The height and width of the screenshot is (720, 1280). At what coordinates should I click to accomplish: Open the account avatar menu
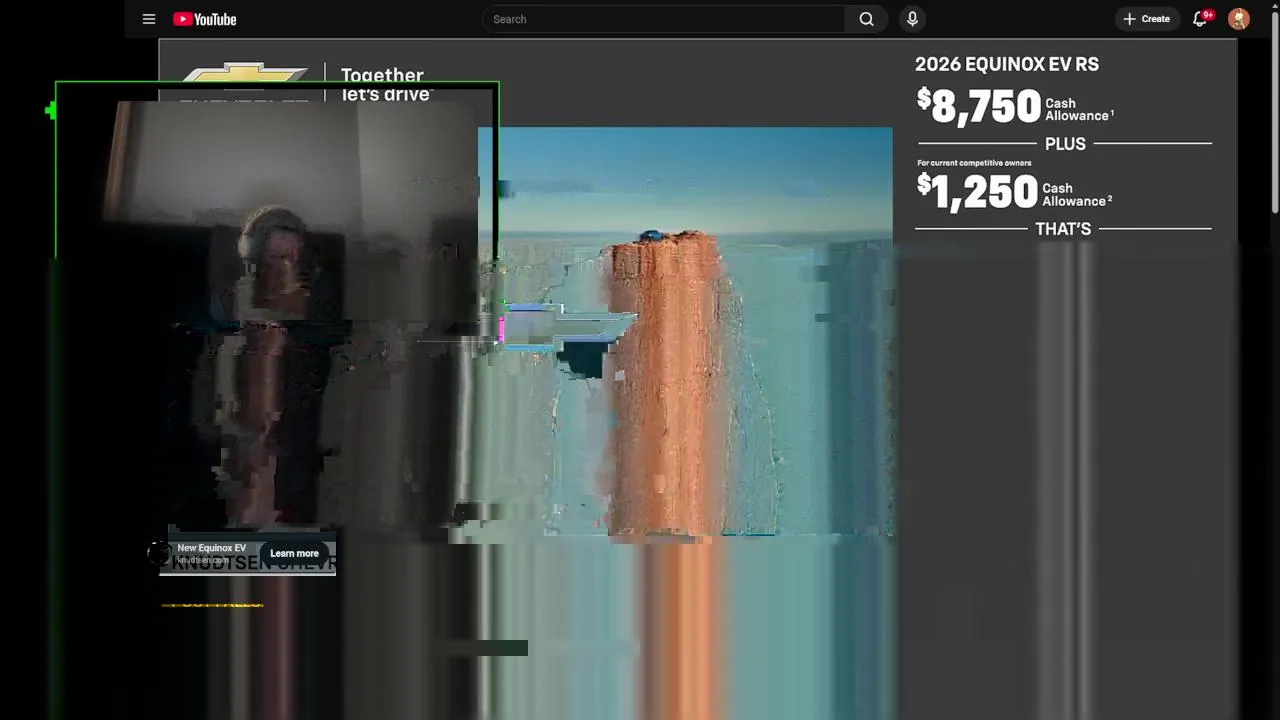tap(1239, 19)
